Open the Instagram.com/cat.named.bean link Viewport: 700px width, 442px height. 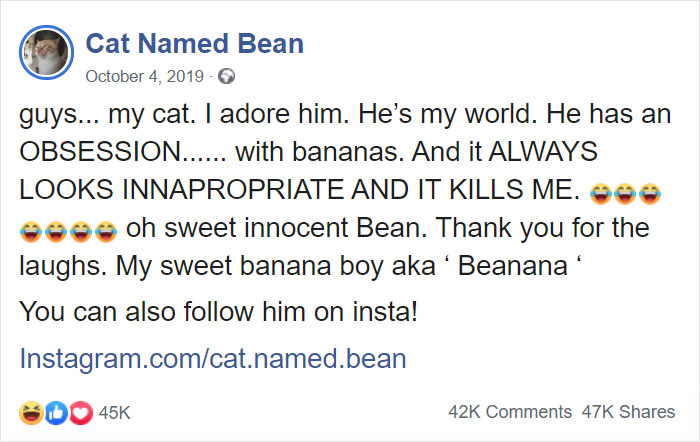(x=213, y=359)
